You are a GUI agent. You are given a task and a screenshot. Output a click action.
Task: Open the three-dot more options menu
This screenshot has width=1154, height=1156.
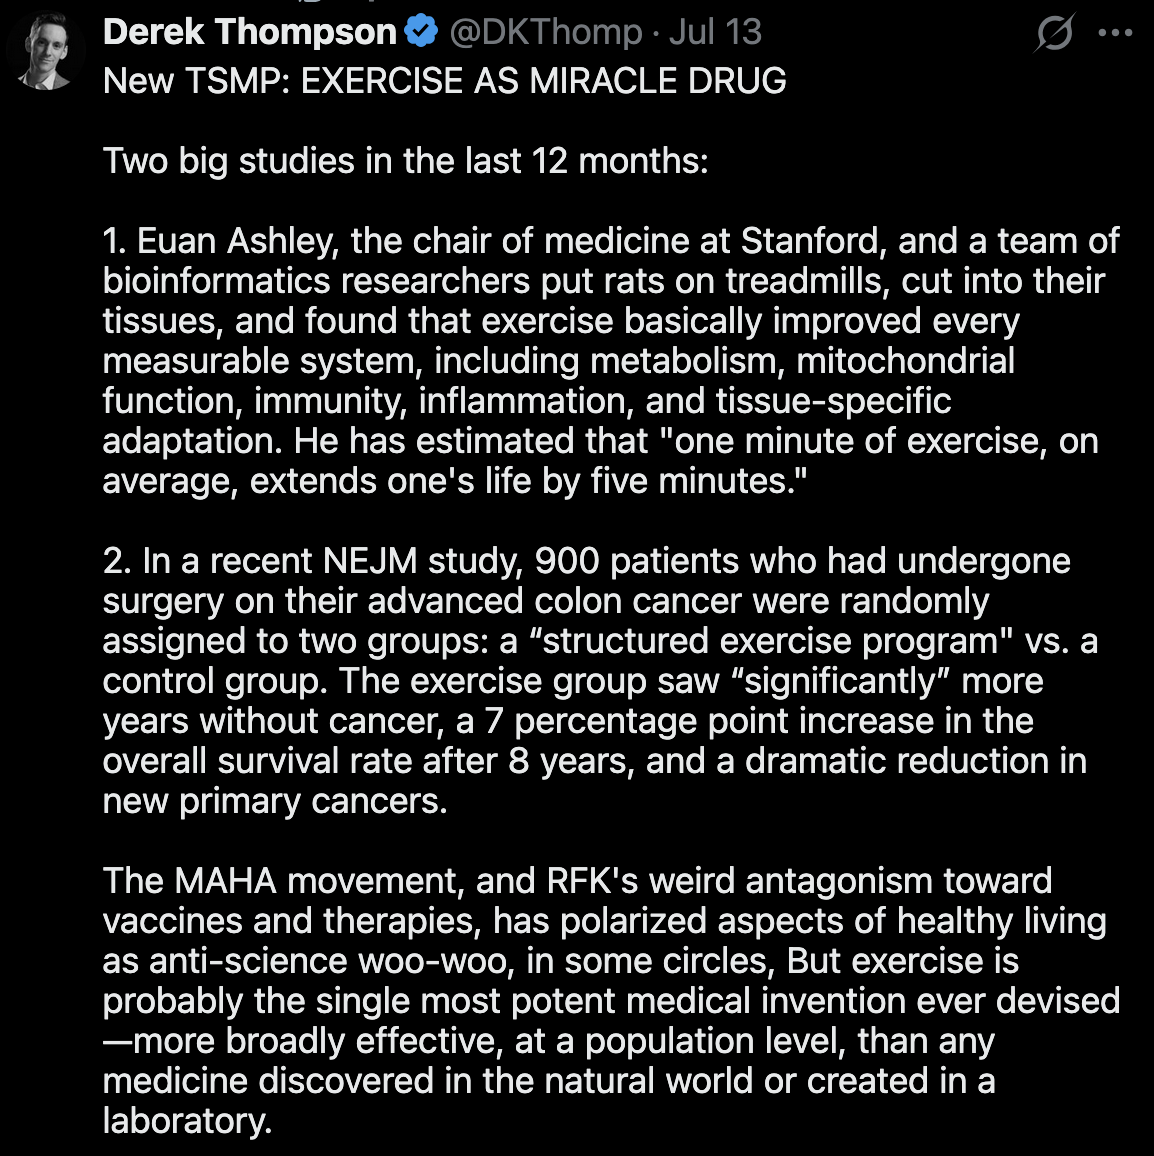(1115, 33)
